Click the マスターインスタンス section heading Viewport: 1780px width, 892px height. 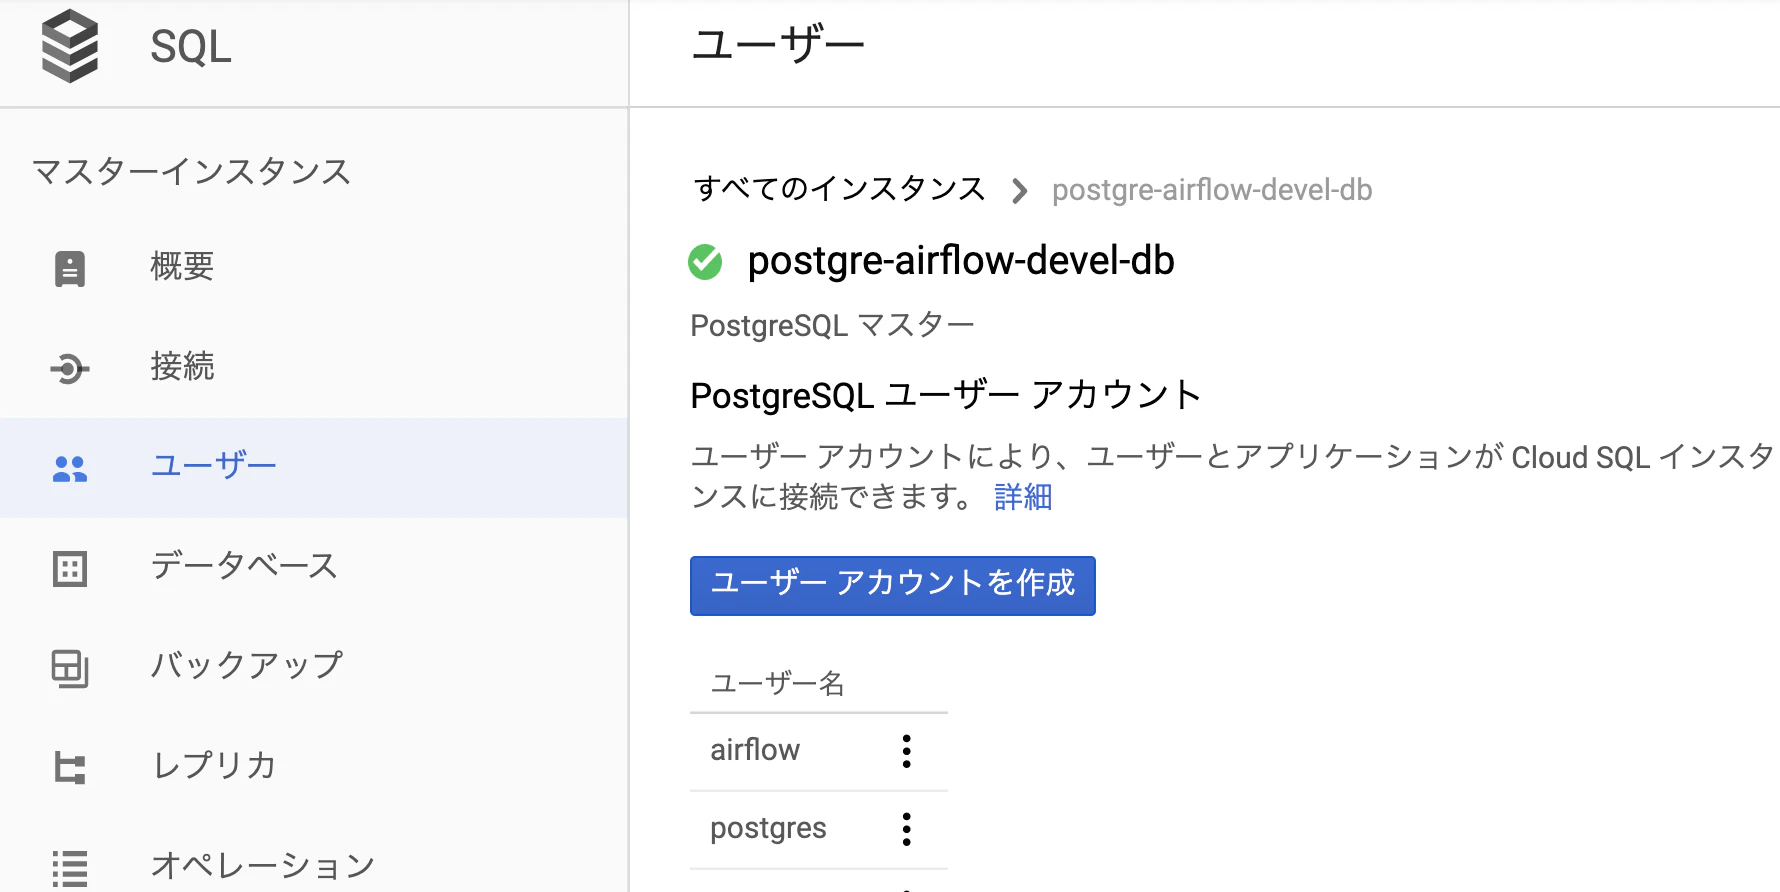(191, 172)
